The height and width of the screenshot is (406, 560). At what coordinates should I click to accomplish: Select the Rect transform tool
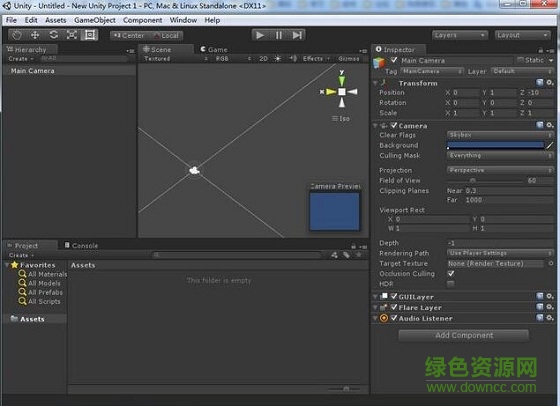coord(90,35)
